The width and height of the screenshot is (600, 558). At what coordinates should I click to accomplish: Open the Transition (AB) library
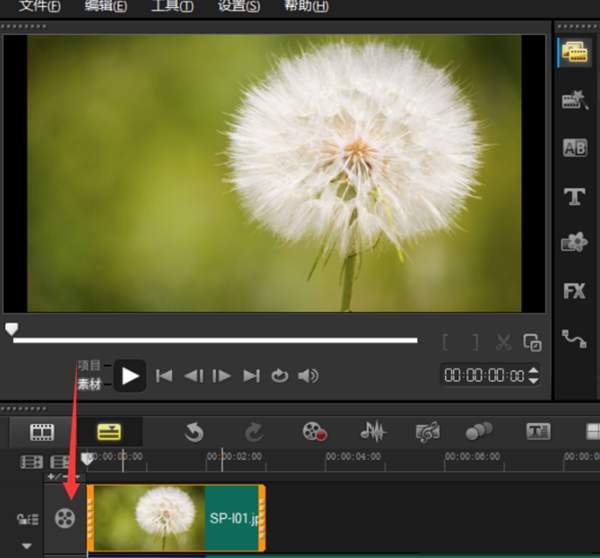(x=574, y=148)
